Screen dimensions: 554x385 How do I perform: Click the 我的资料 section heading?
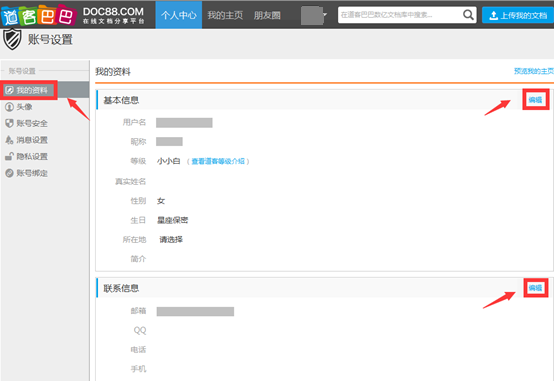click(x=113, y=72)
